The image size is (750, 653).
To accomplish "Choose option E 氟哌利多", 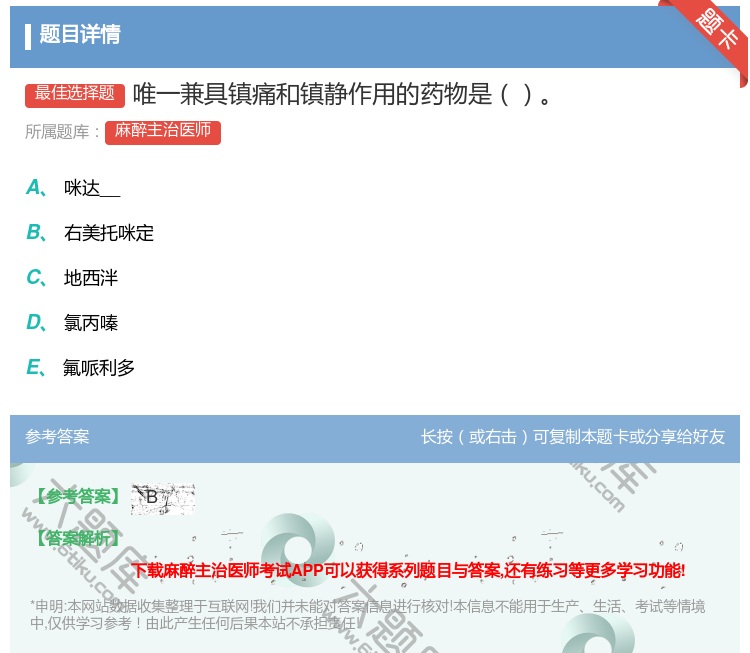I will [80, 368].
